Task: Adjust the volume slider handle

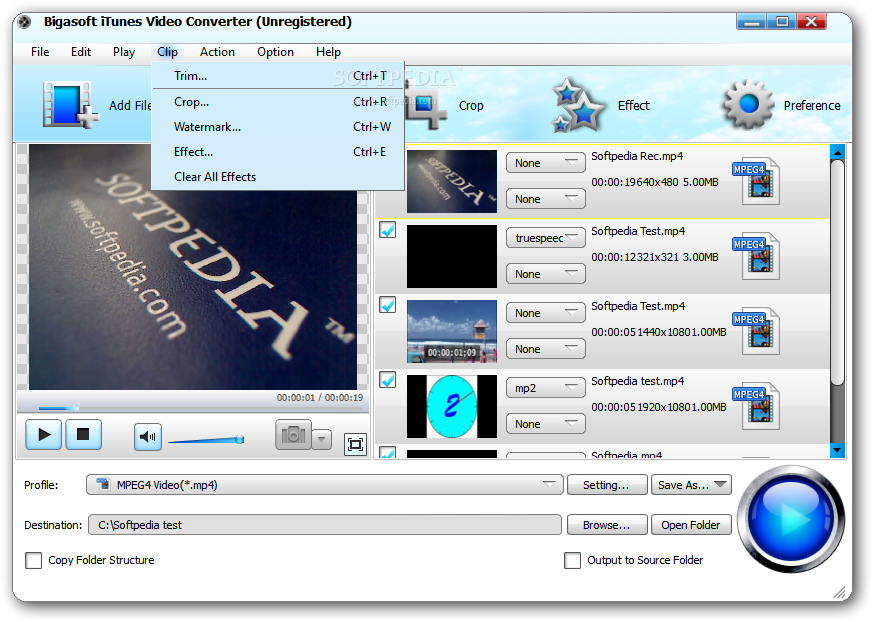Action: pyautogui.click(x=239, y=439)
